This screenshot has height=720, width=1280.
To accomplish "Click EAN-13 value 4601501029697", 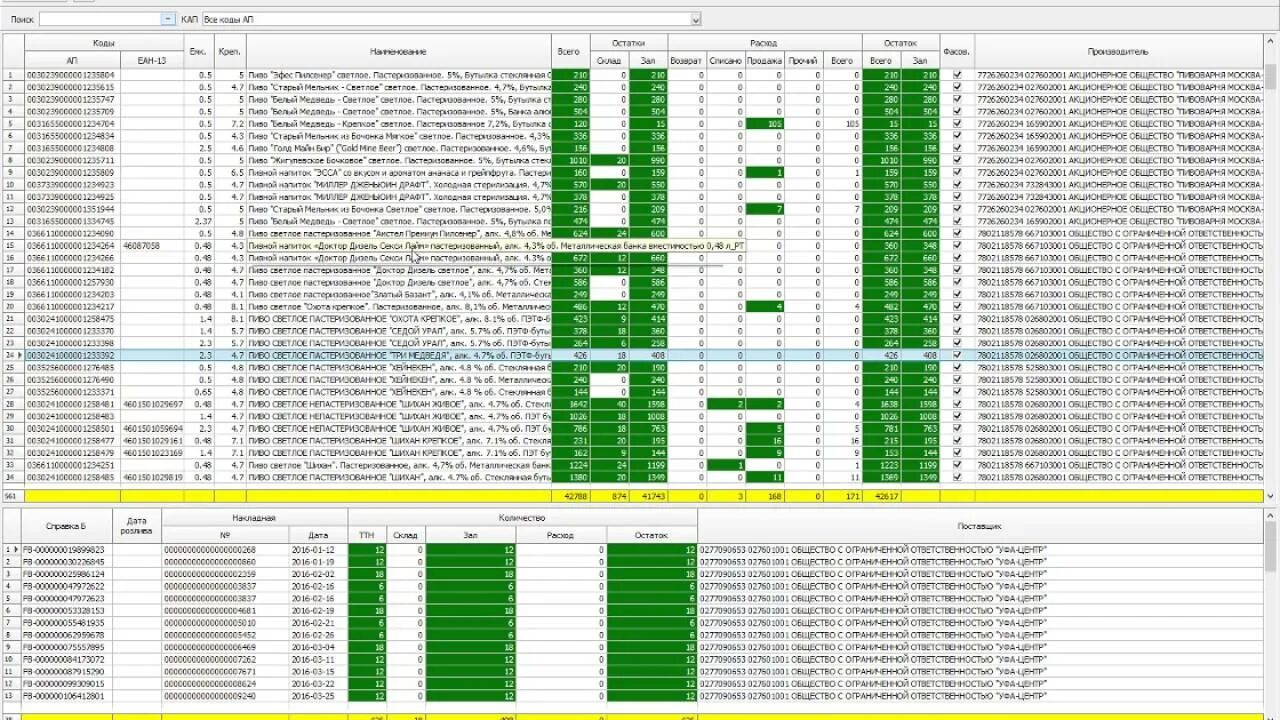I will point(153,404).
